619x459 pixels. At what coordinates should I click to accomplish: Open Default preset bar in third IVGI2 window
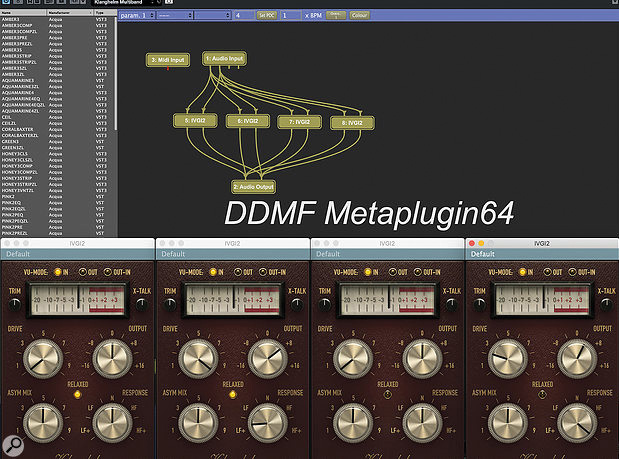coord(387,254)
